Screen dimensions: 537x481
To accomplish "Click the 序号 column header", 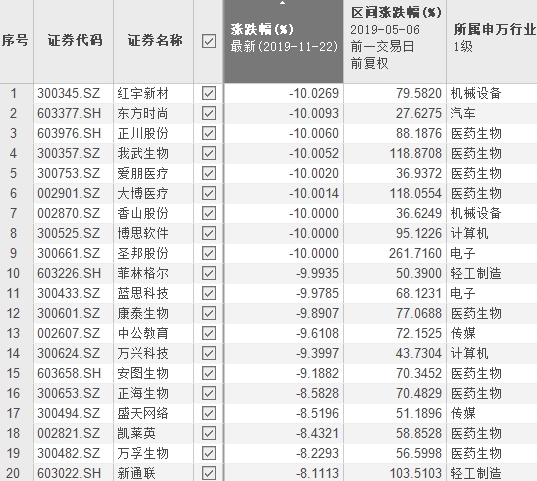I will [16, 41].
